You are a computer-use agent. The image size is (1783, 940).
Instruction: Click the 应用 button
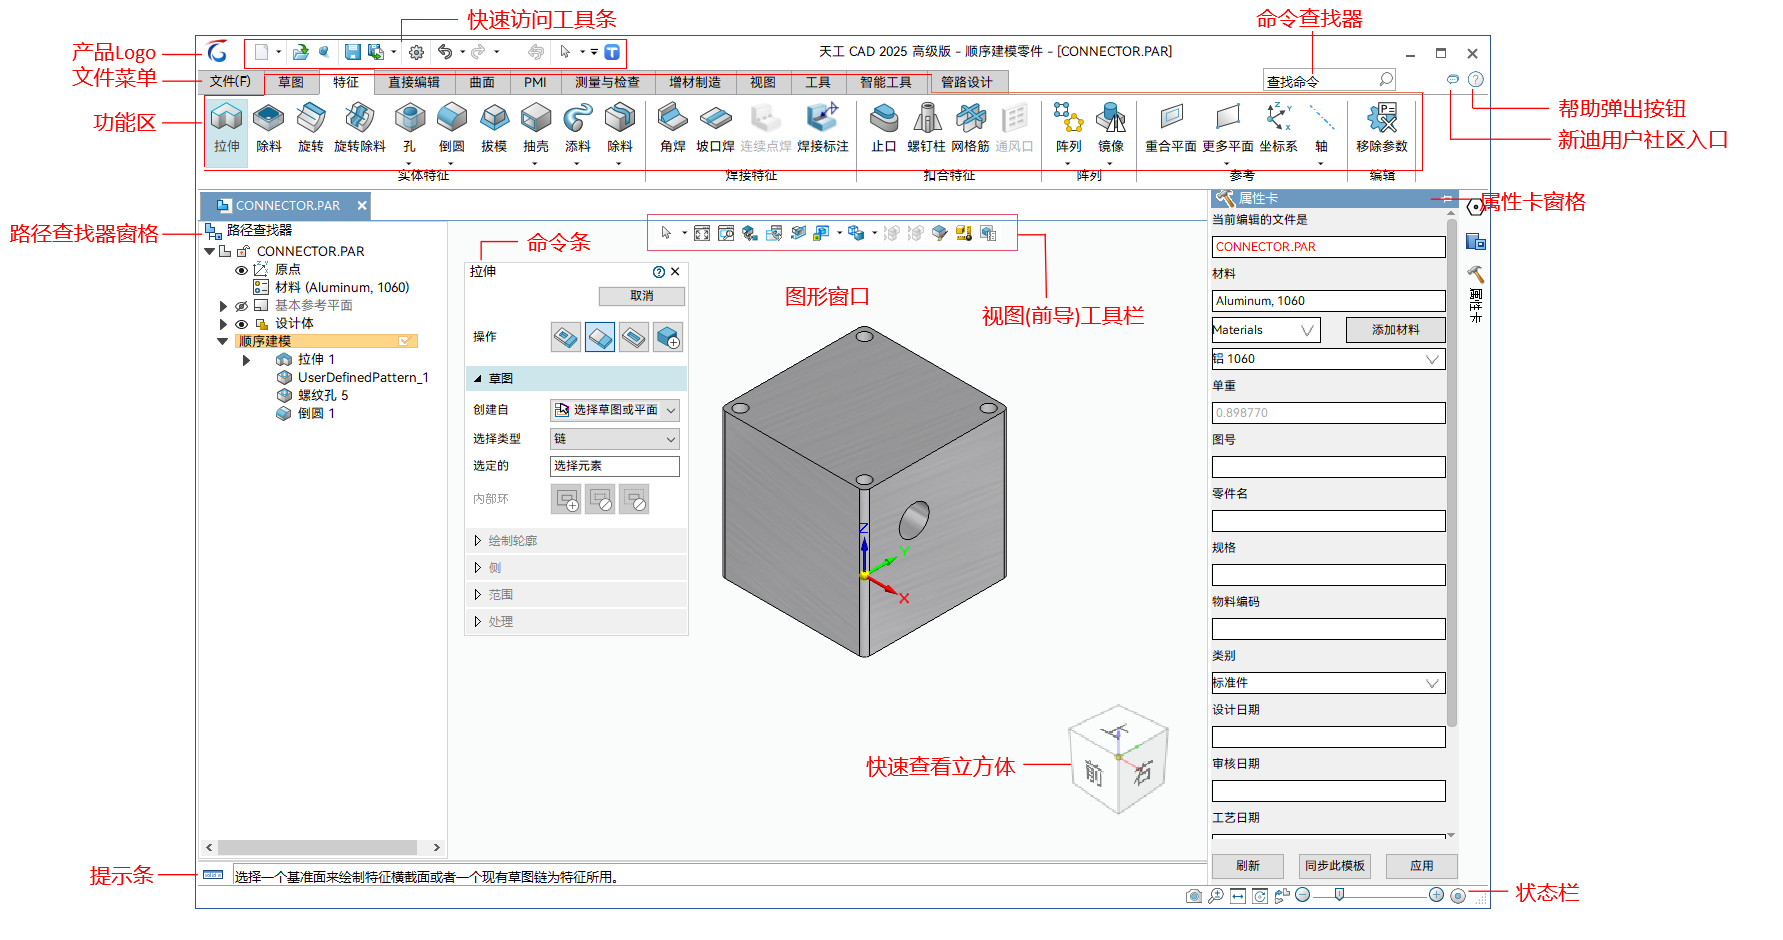point(1422,866)
